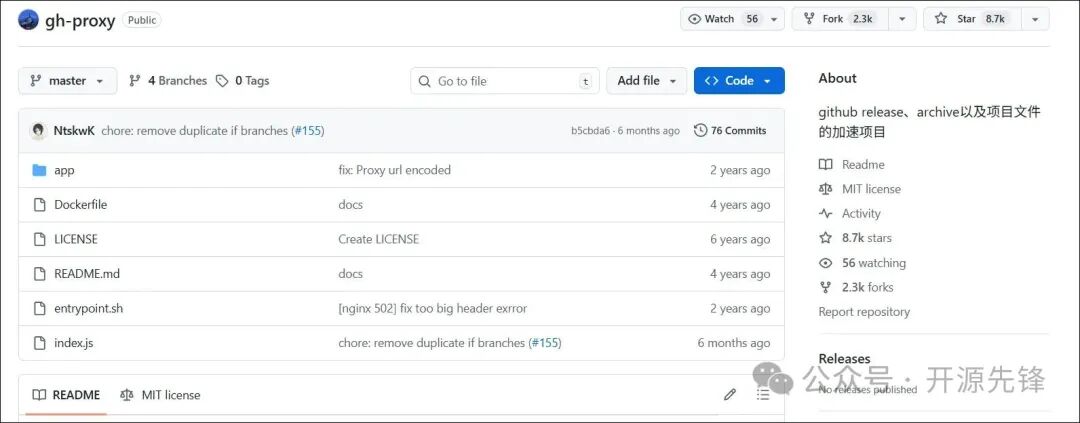The width and height of the screenshot is (1080, 423).
Task: Open the Releases heading link
Action: click(844, 358)
